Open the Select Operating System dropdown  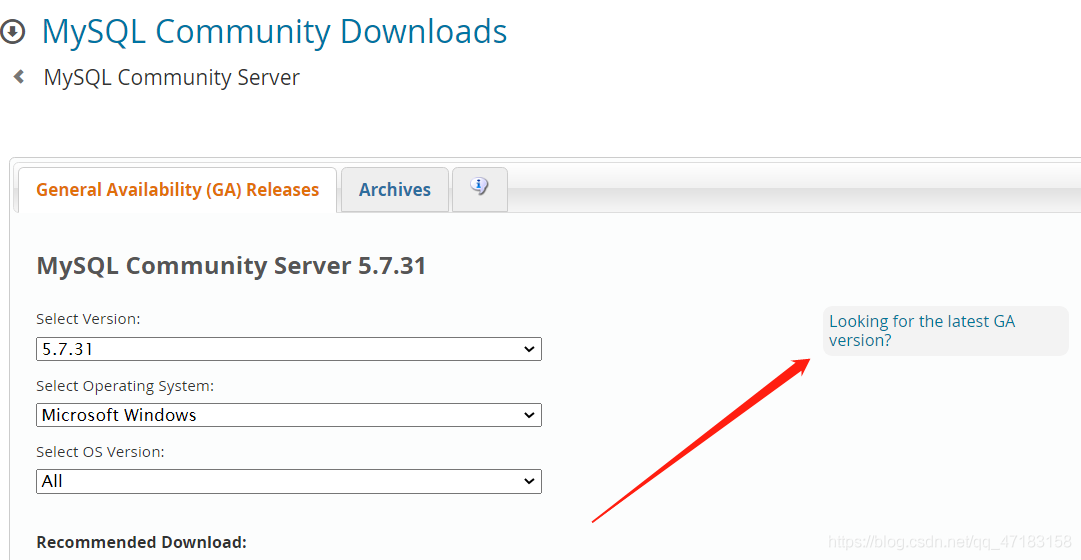tap(289, 415)
